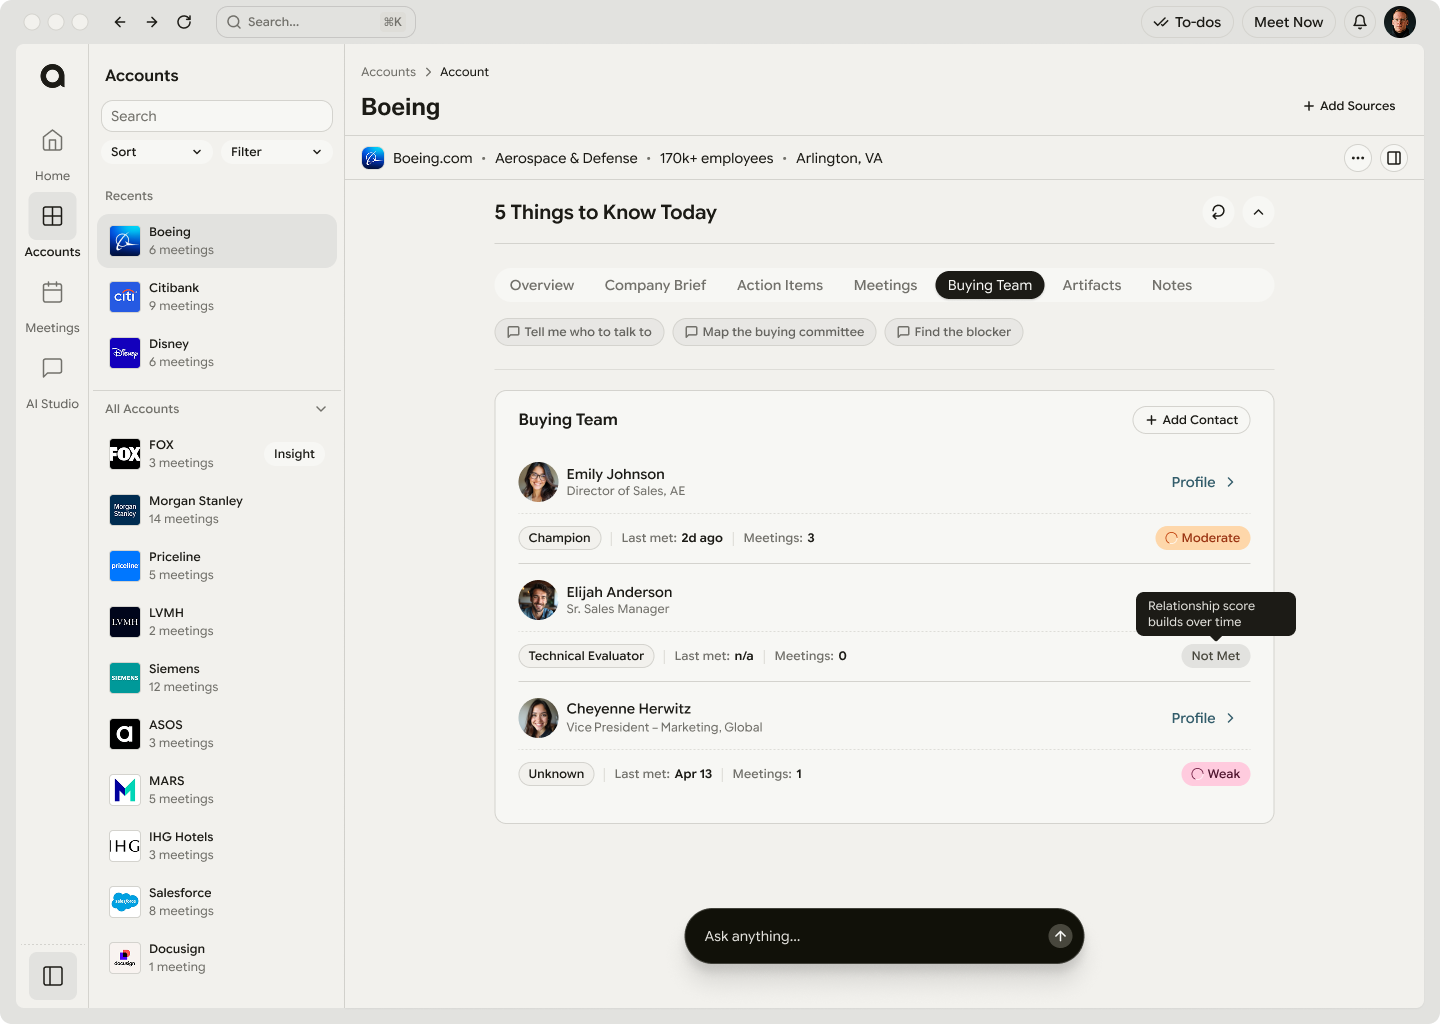Open the user profile avatar
Viewport: 1440px width, 1024px height.
[1400, 22]
